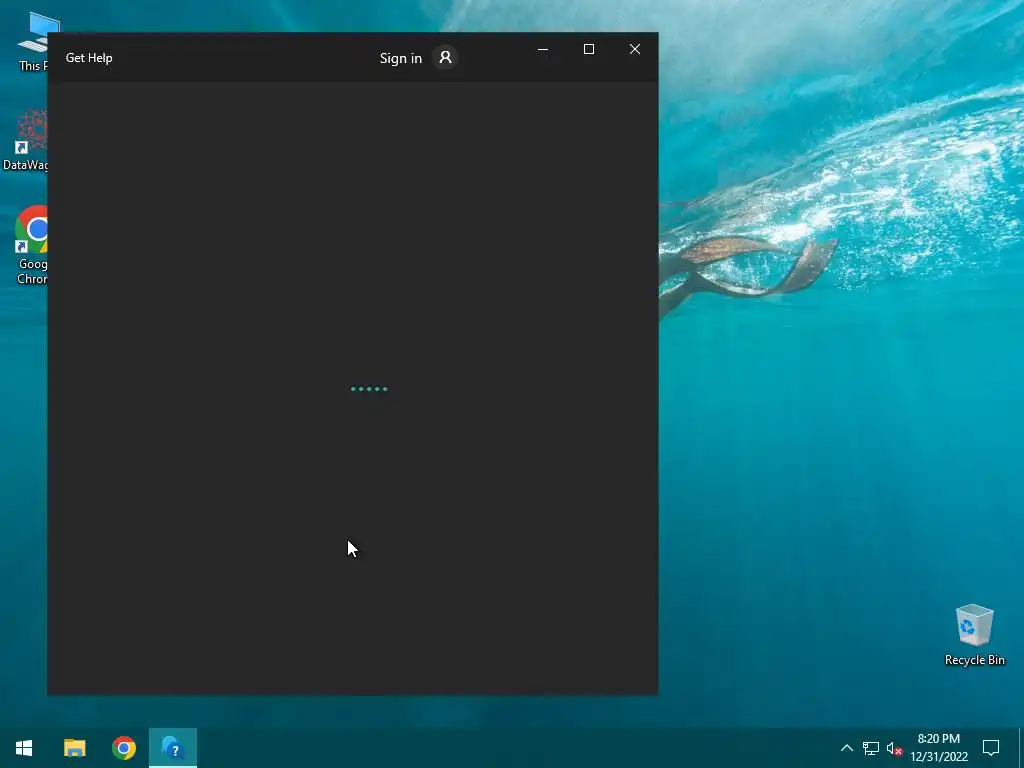Open the Action Center notifications icon
1024x768 pixels.
pos(991,748)
